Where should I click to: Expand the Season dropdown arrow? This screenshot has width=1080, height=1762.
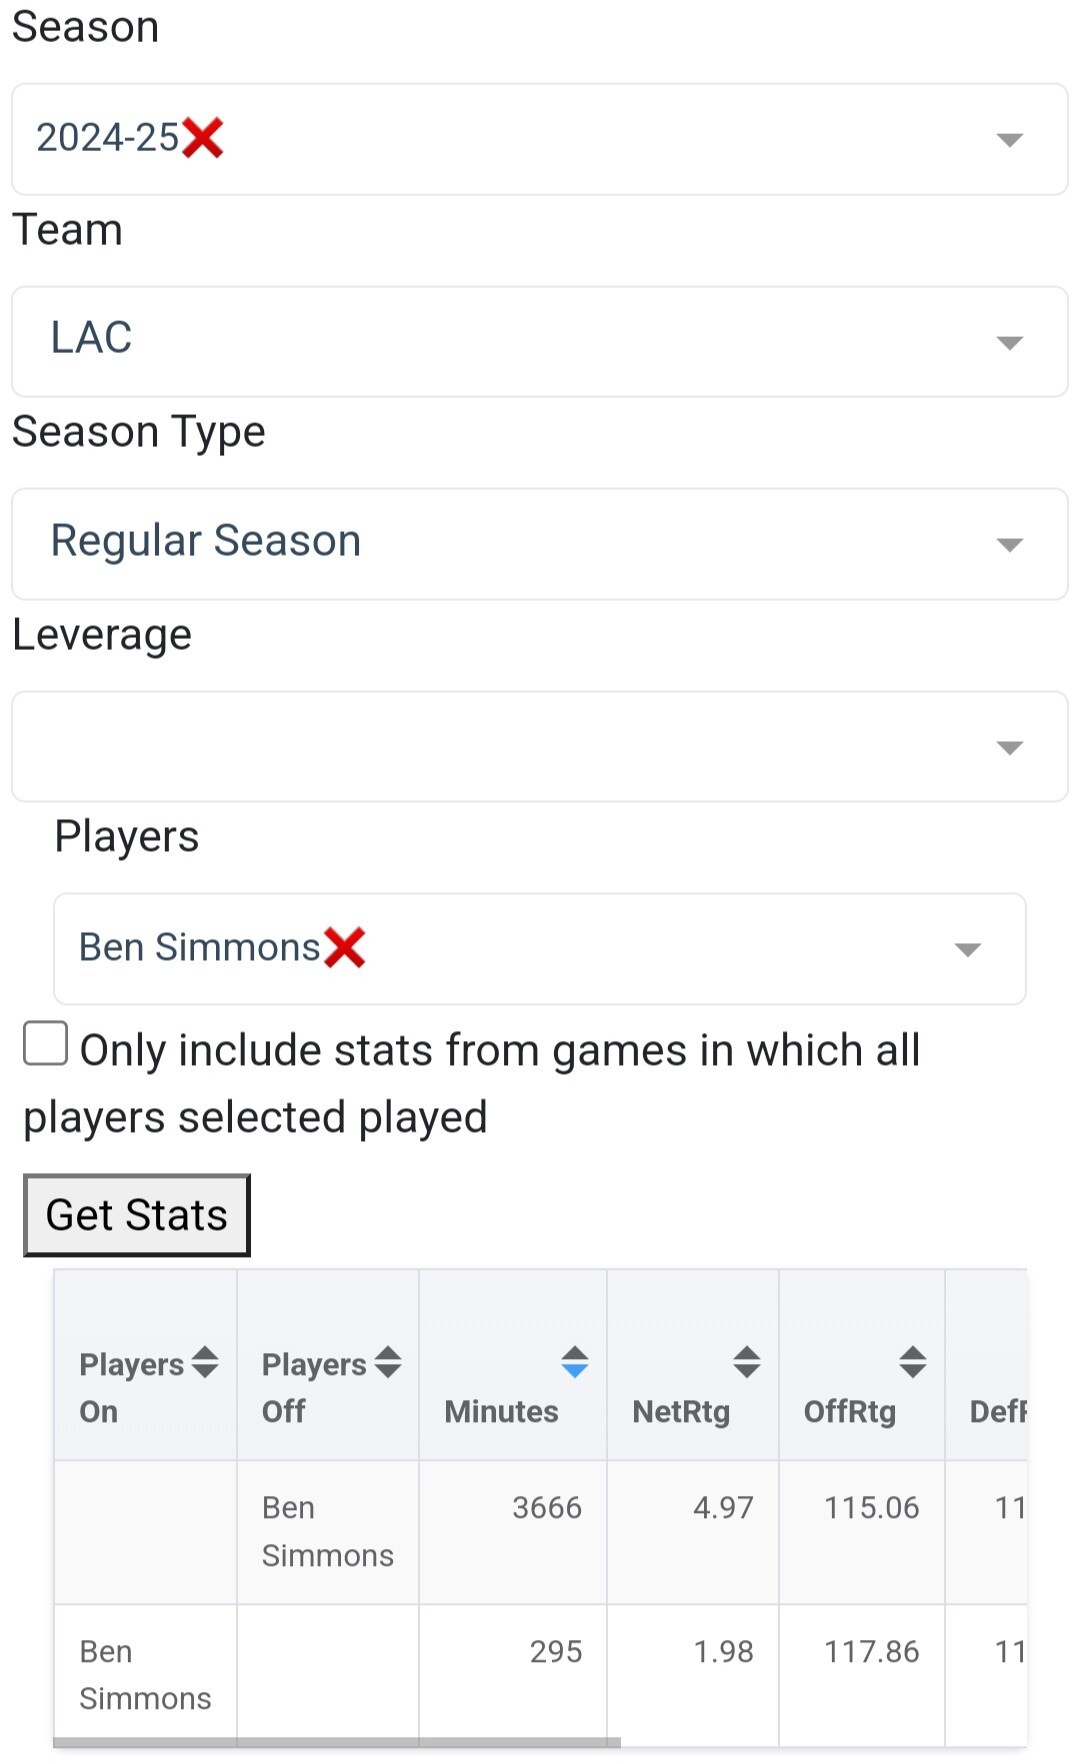click(1010, 140)
